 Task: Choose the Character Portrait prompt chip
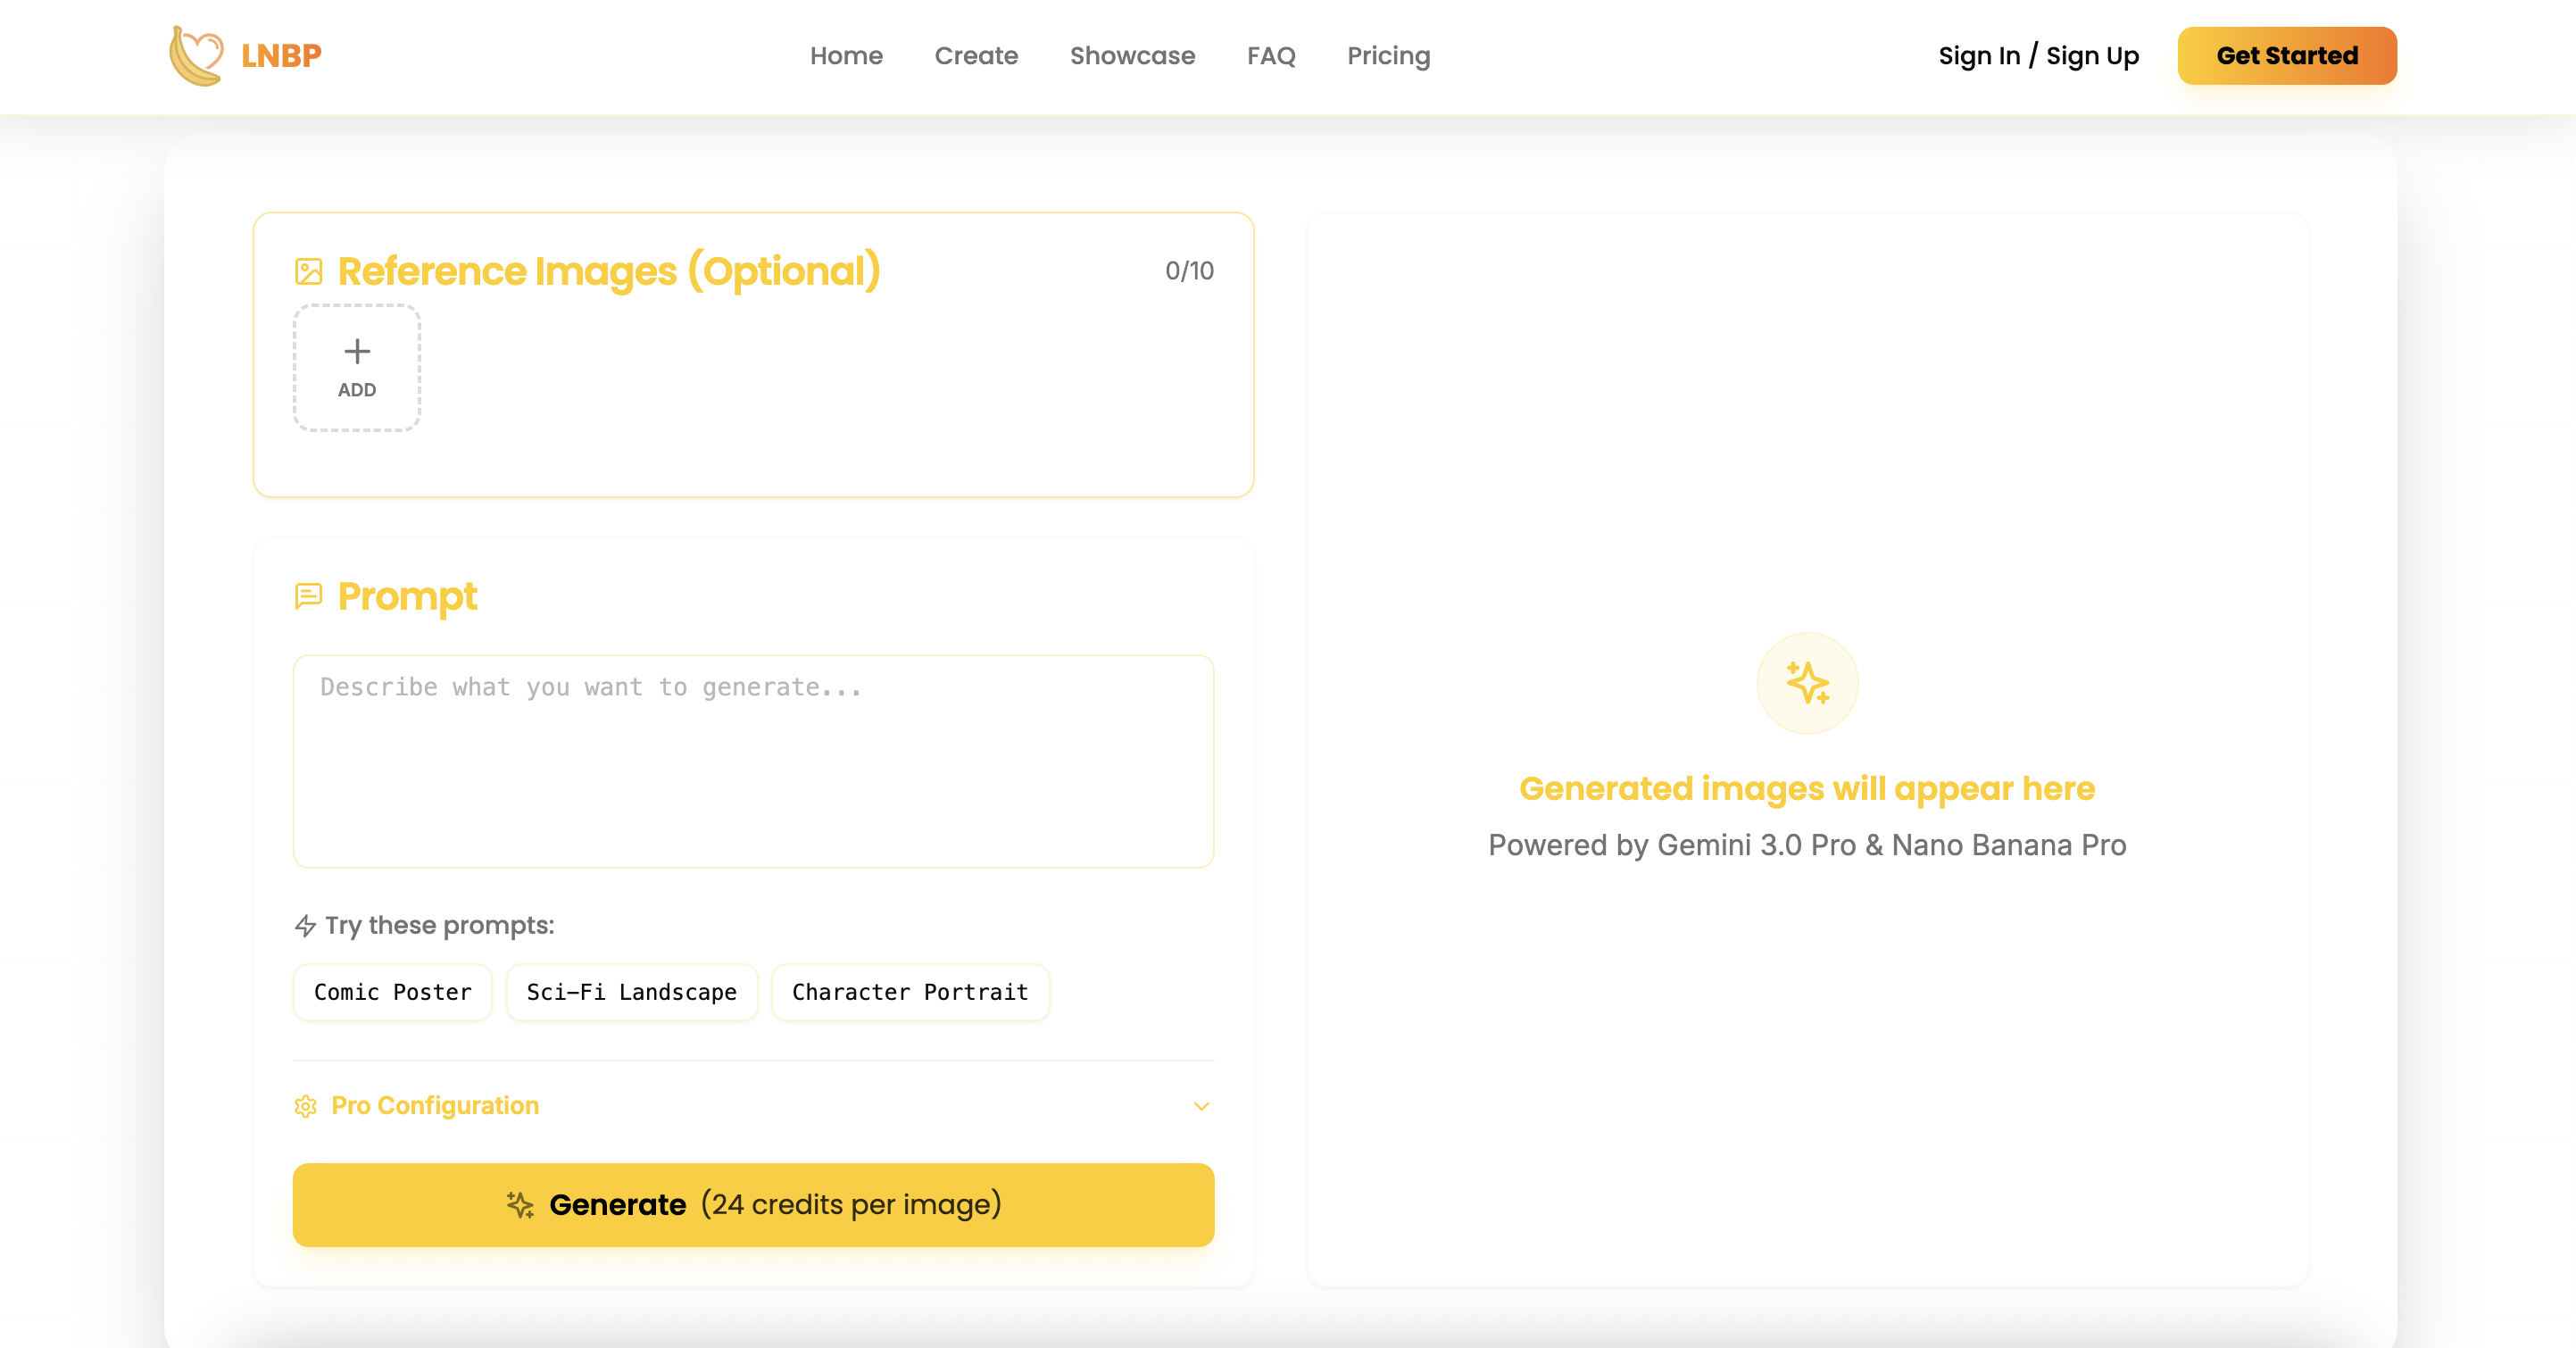coord(909,992)
